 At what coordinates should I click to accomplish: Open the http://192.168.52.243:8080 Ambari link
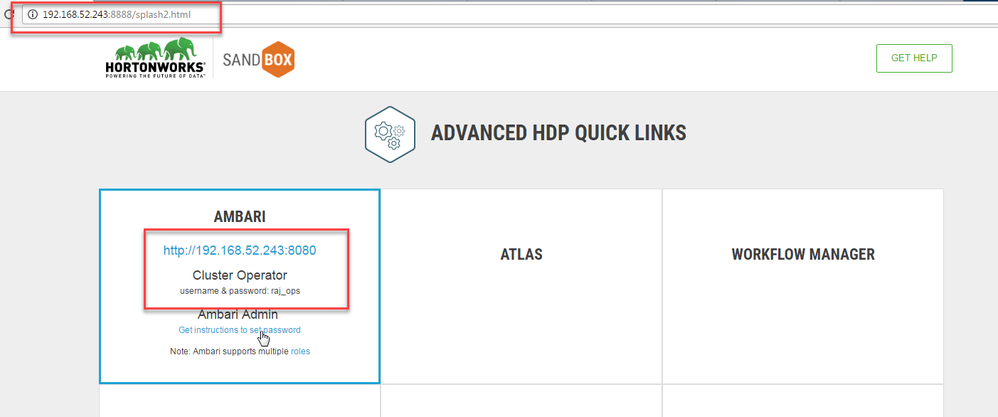pyautogui.click(x=239, y=251)
